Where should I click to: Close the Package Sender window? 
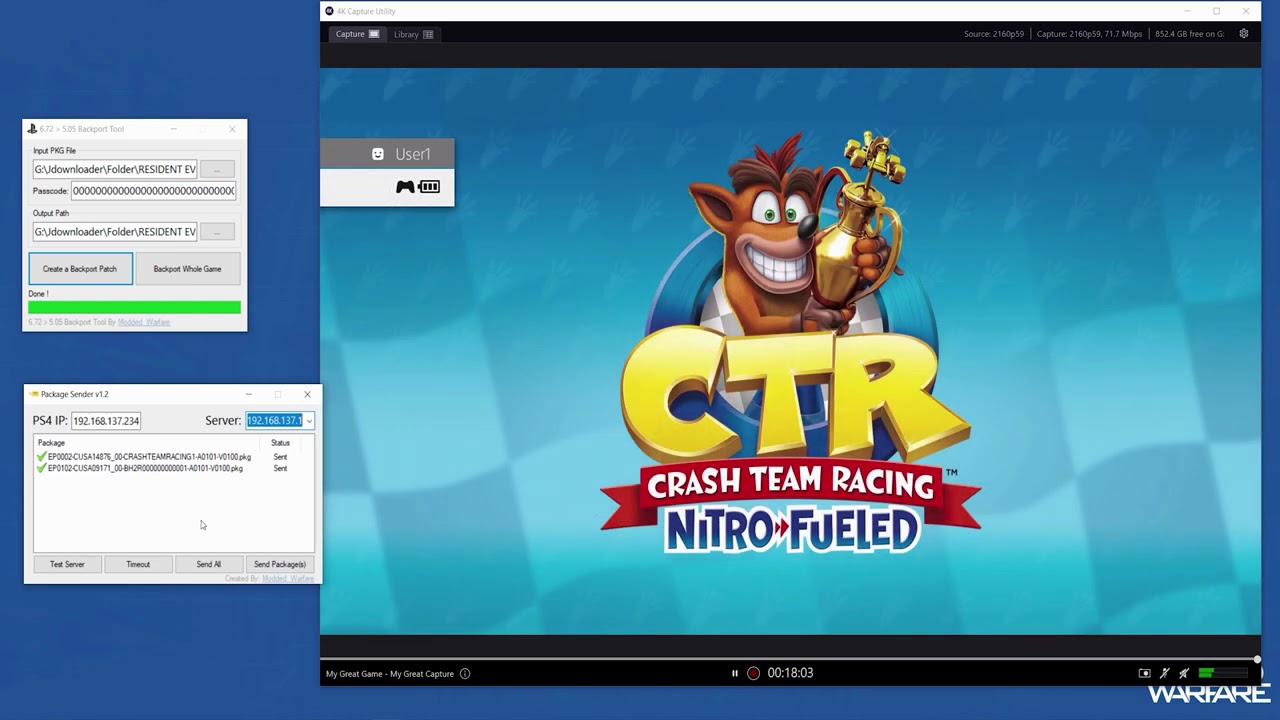click(x=307, y=394)
